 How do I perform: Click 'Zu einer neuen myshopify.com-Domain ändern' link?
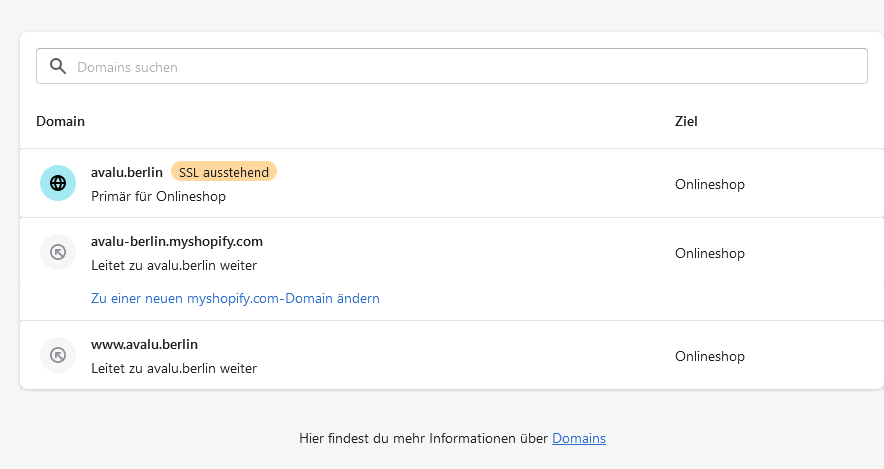[235, 298]
